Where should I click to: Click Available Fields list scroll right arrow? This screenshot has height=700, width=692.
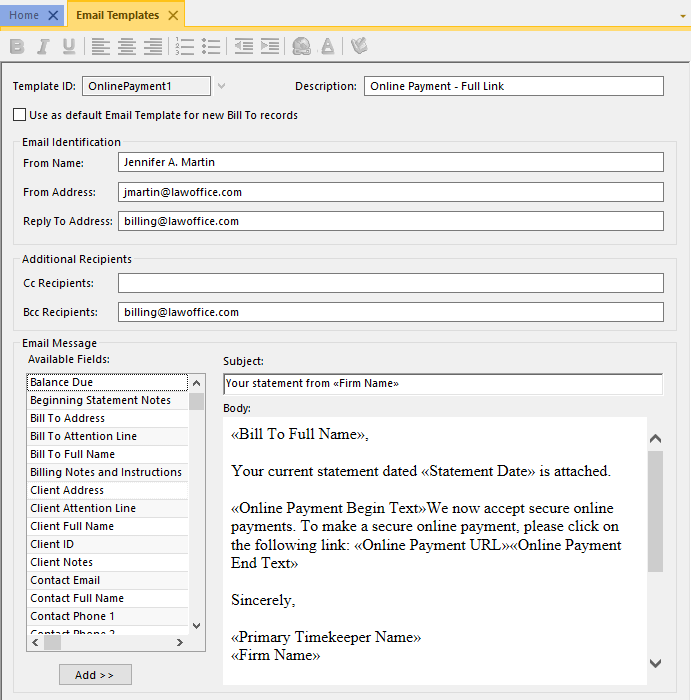tap(179, 642)
